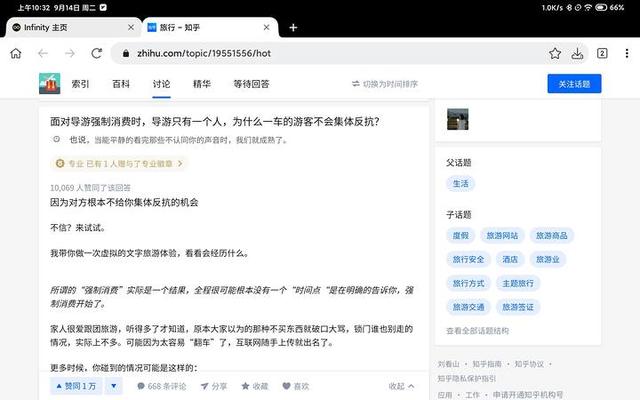Click 分享 to share the answer
The width and height of the screenshot is (640, 400).
point(214,386)
